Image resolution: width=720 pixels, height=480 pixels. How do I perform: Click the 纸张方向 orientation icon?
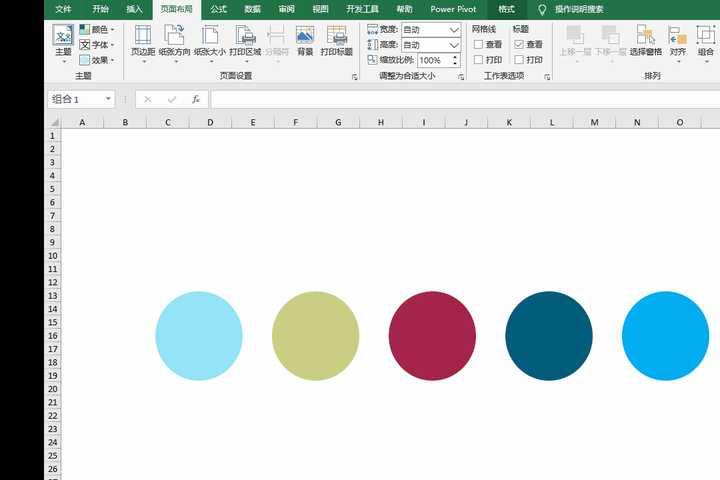point(174,36)
